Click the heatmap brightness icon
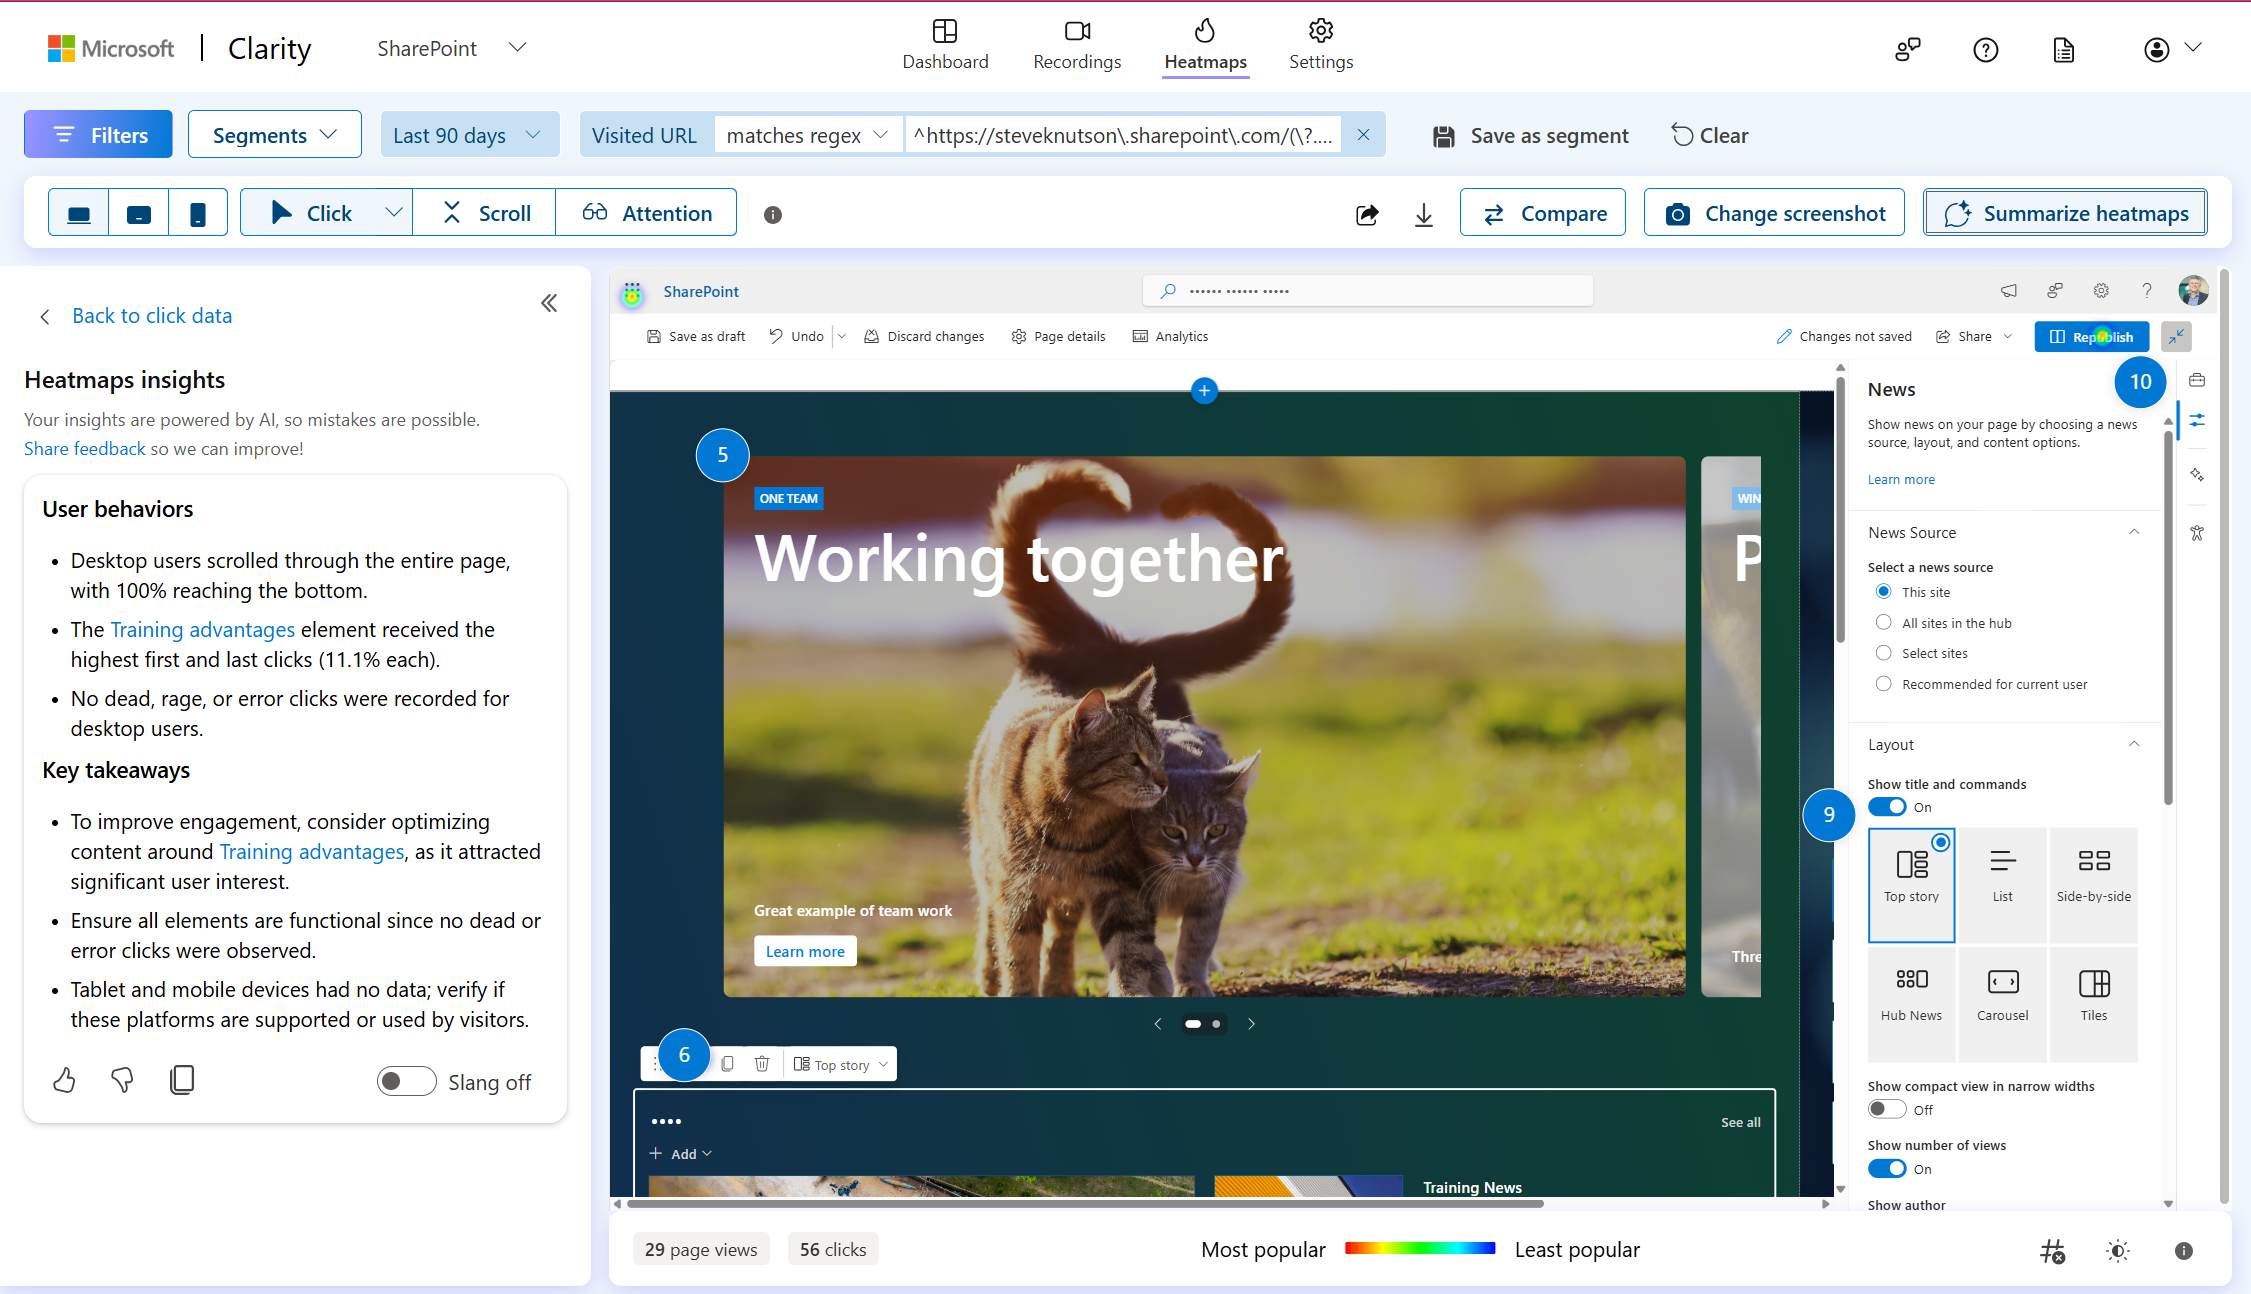This screenshot has width=2251, height=1294. pyautogui.click(x=2117, y=1251)
